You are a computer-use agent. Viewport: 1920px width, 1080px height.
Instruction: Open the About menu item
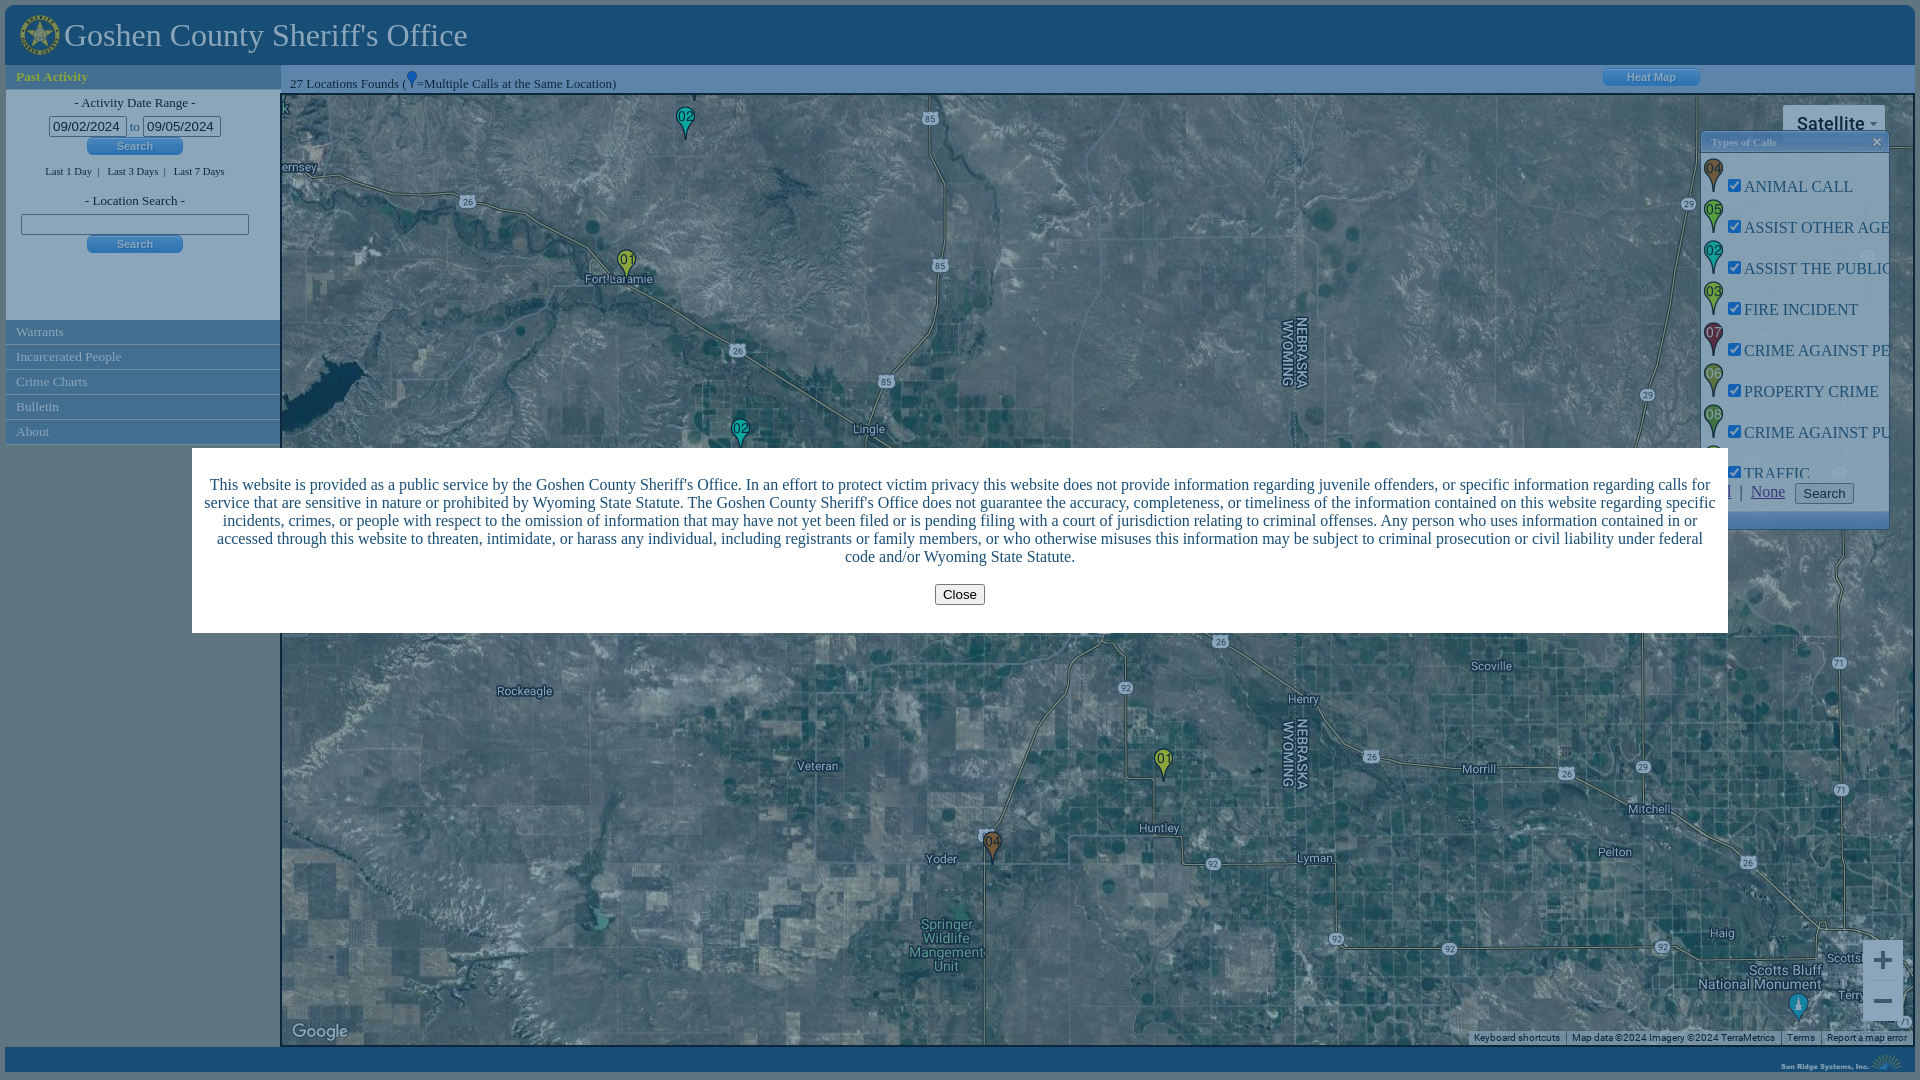(143, 432)
